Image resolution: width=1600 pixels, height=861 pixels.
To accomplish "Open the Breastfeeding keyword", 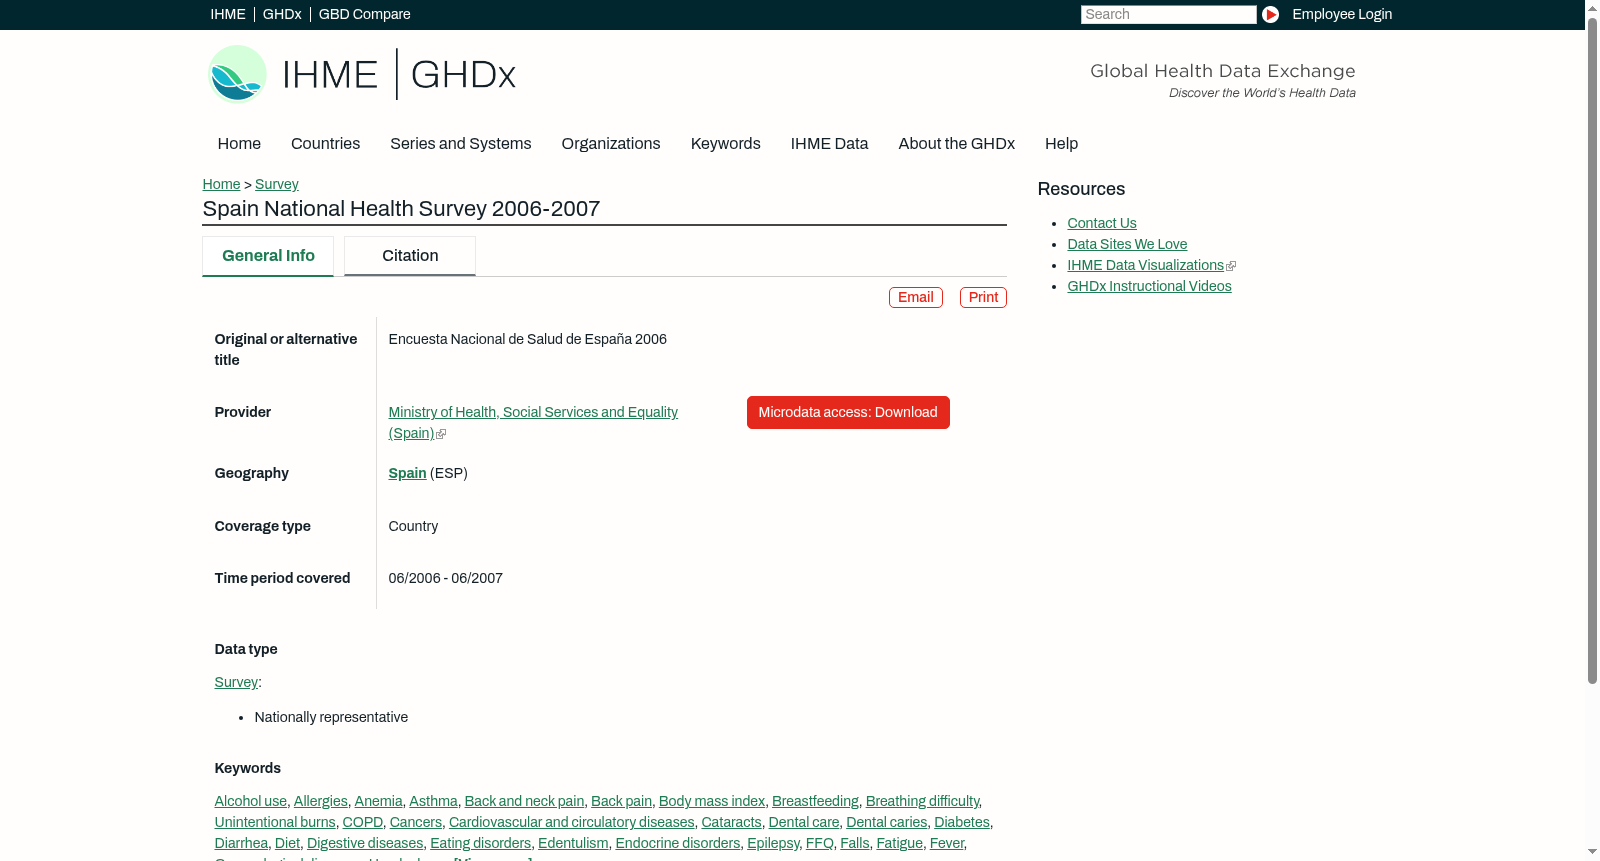I will click(x=815, y=801).
